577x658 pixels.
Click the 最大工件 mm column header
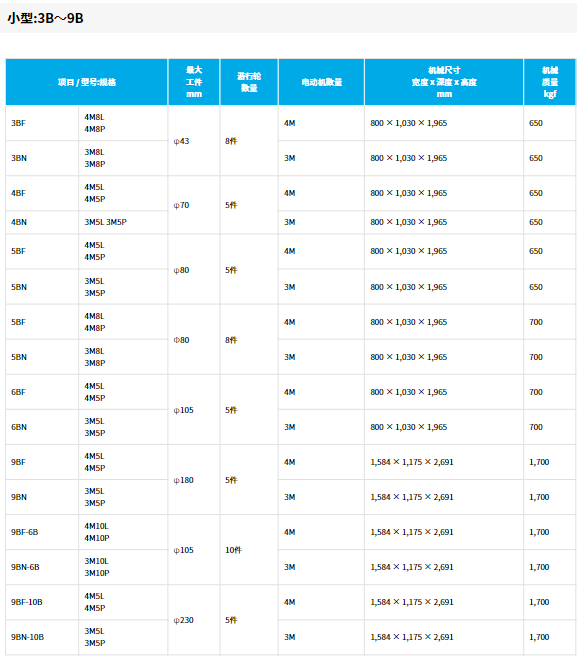click(194, 82)
